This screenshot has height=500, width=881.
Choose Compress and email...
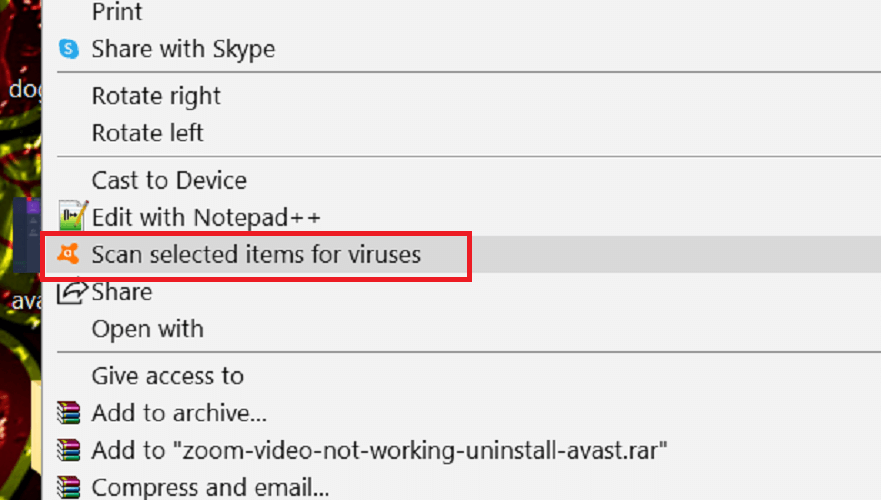(x=210, y=487)
